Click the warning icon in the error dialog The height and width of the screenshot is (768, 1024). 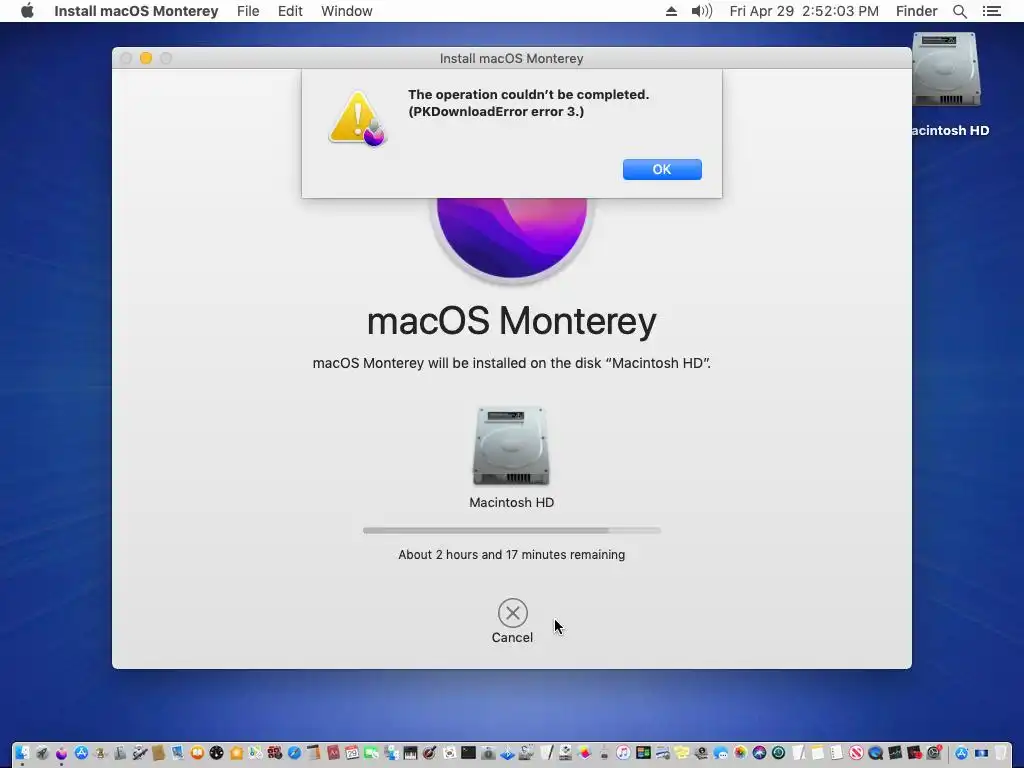[x=358, y=119]
